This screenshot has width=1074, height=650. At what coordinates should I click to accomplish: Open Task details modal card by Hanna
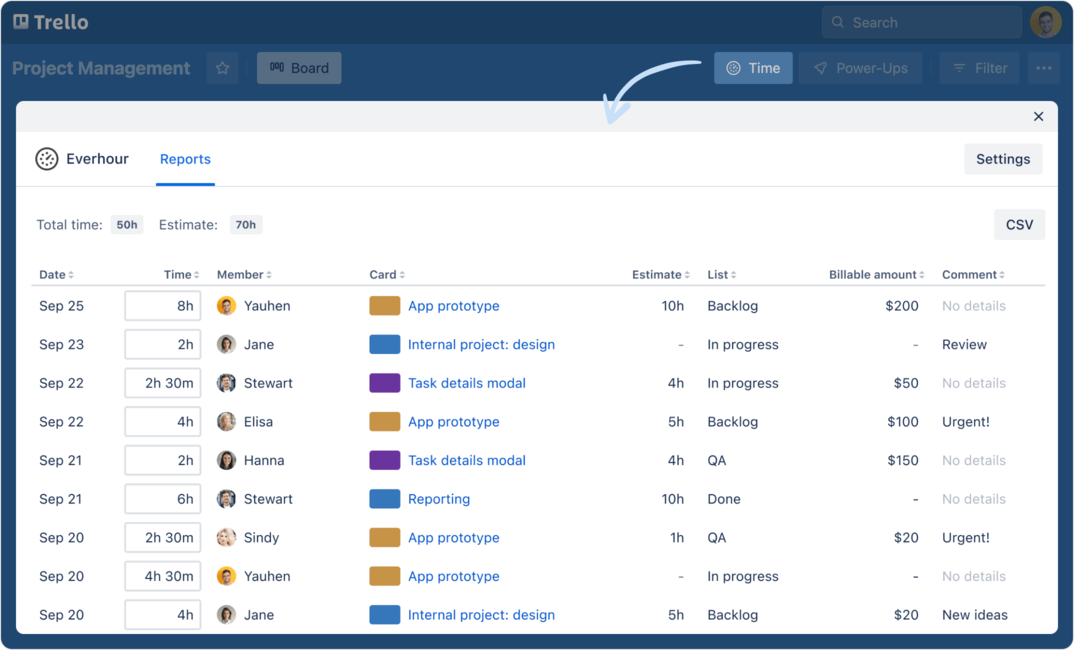pos(467,460)
